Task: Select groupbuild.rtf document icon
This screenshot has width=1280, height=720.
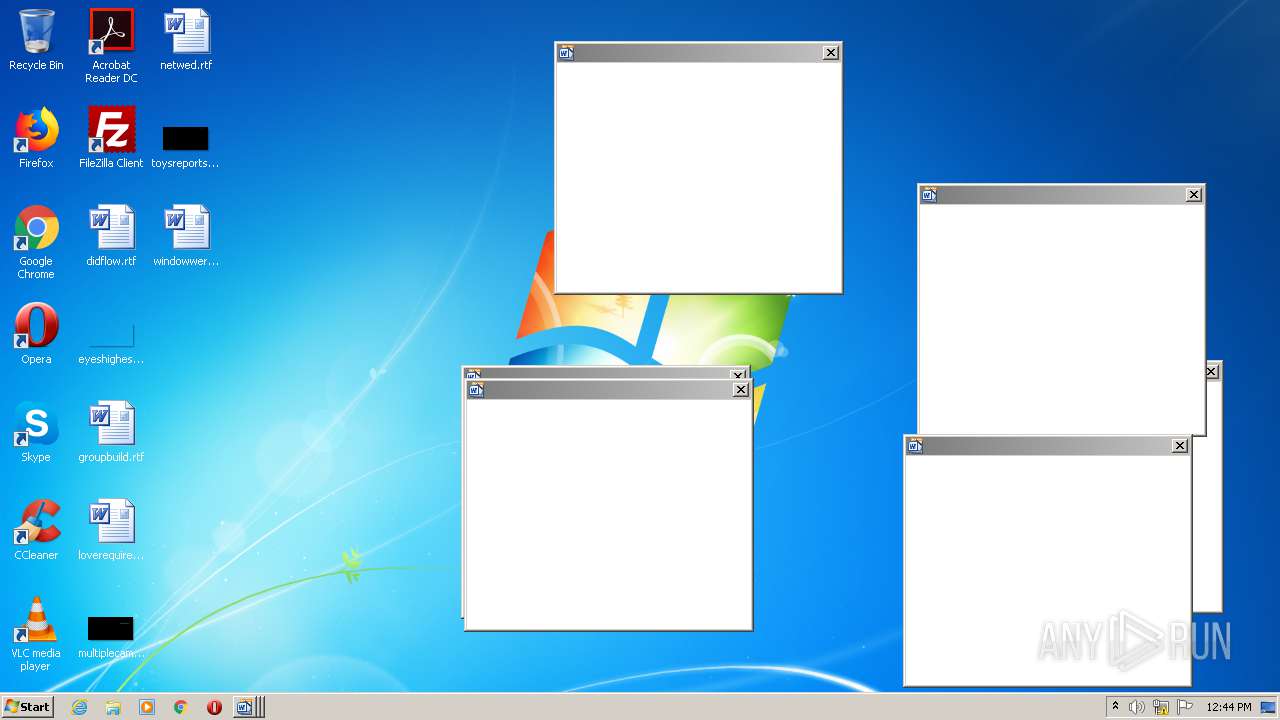Action: coord(111,432)
